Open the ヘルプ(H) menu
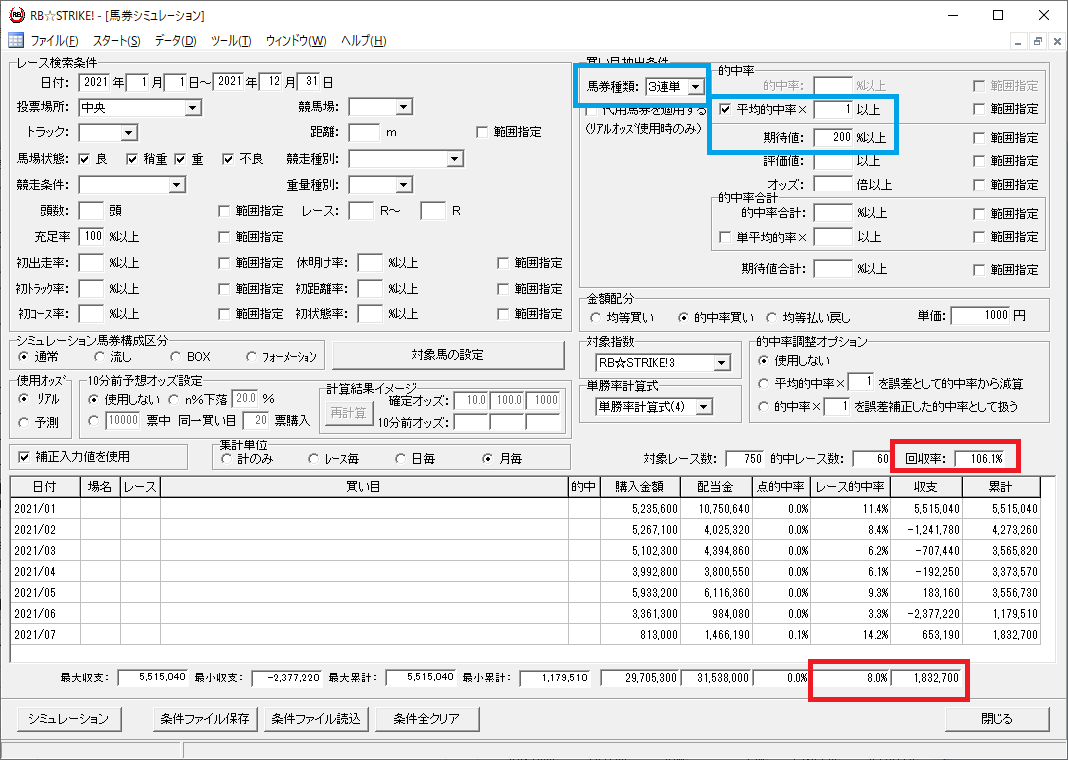The height and width of the screenshot is (760, 1068). (364, 41)
